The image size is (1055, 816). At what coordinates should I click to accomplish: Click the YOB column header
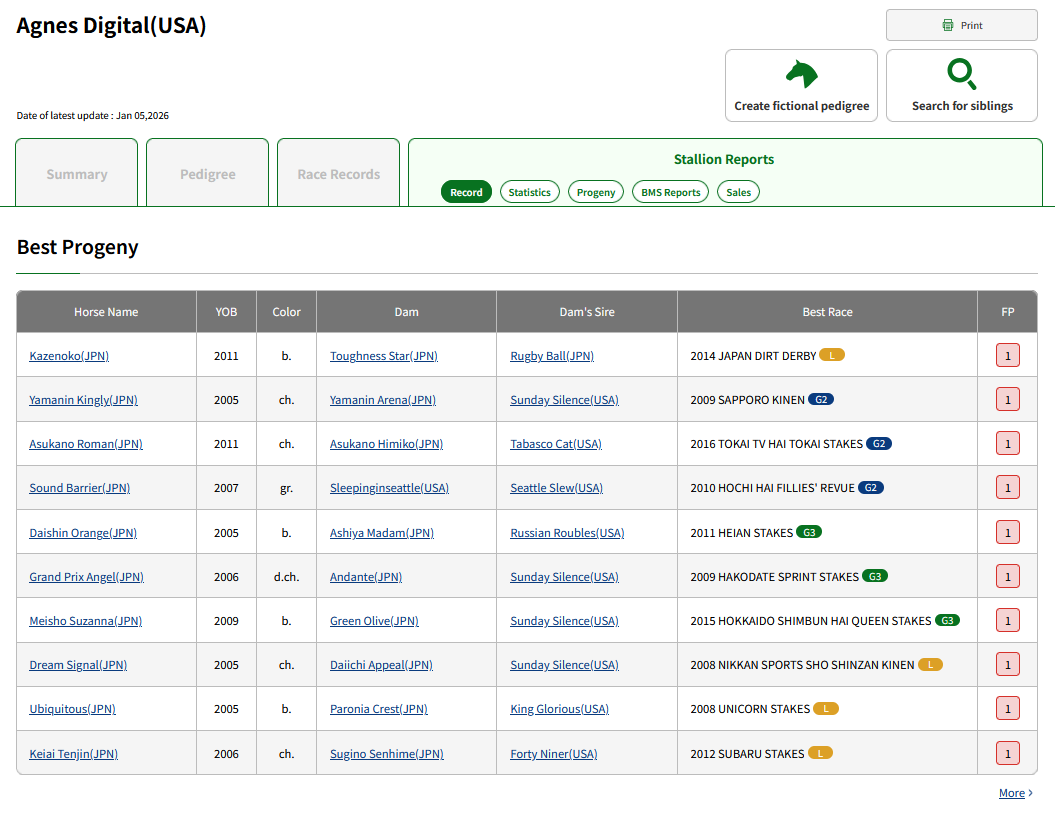click(x=226, y=311)
